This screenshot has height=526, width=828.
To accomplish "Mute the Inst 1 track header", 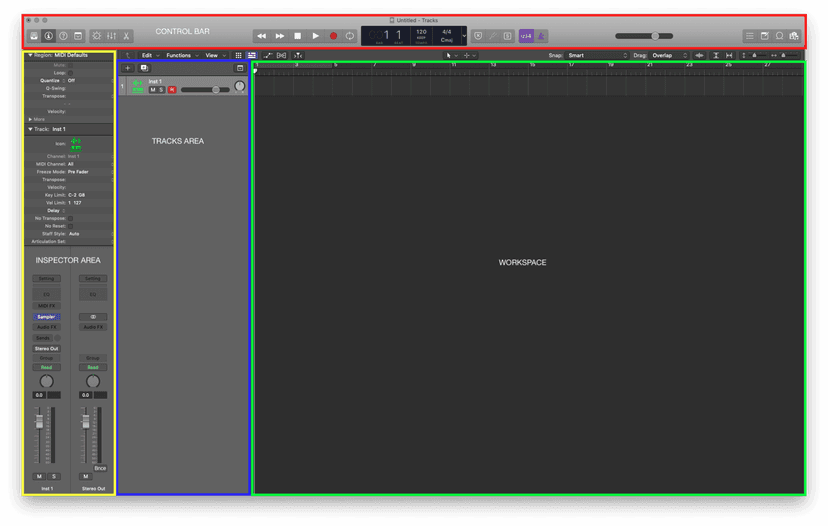I will [153, 90].
